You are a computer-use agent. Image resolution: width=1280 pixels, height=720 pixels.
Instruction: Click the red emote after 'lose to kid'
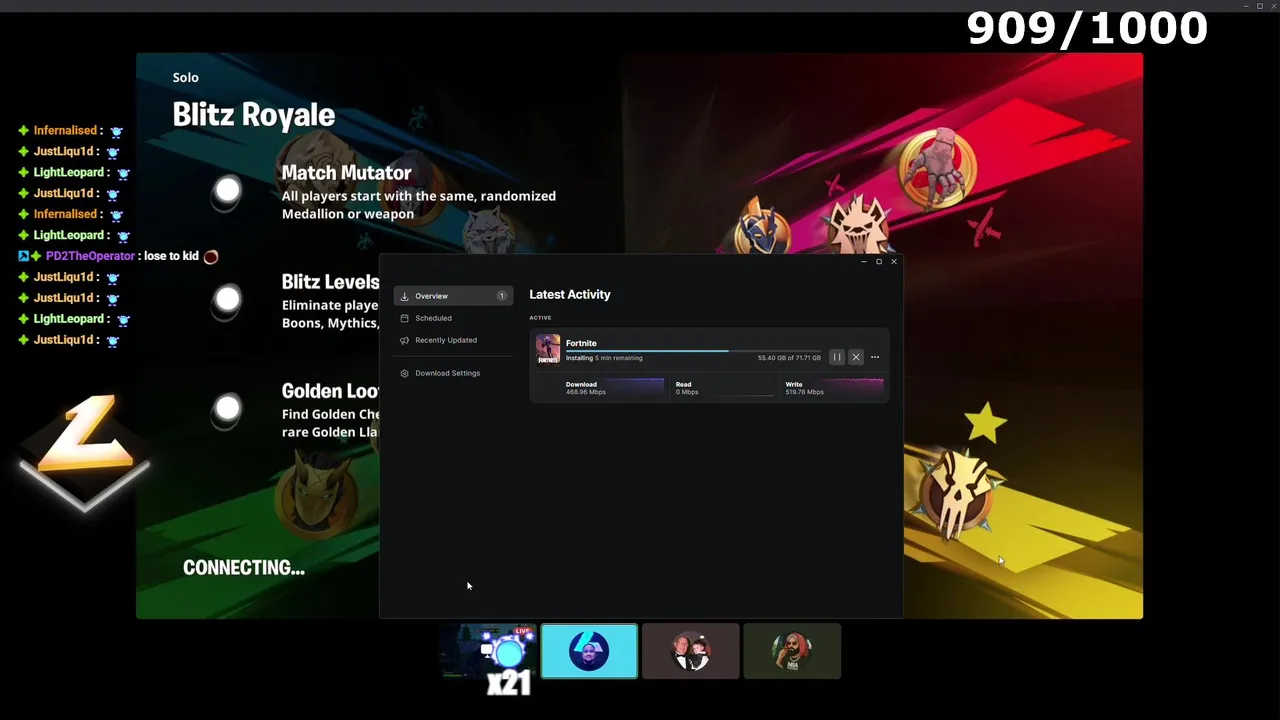211,257
